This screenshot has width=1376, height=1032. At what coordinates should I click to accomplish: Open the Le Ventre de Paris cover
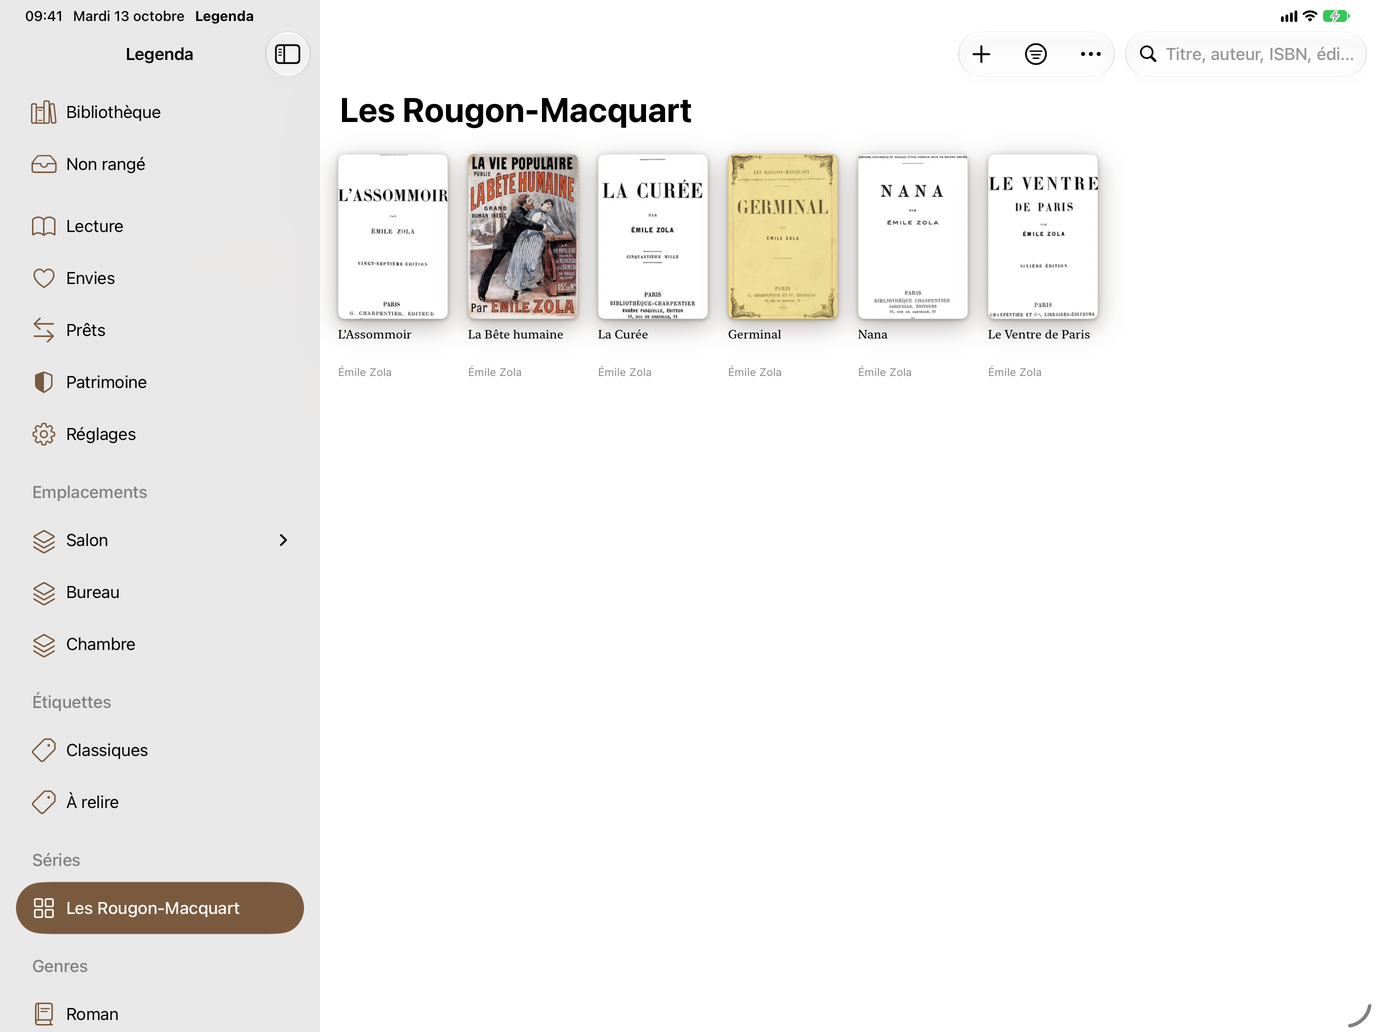click(1043, 237)
